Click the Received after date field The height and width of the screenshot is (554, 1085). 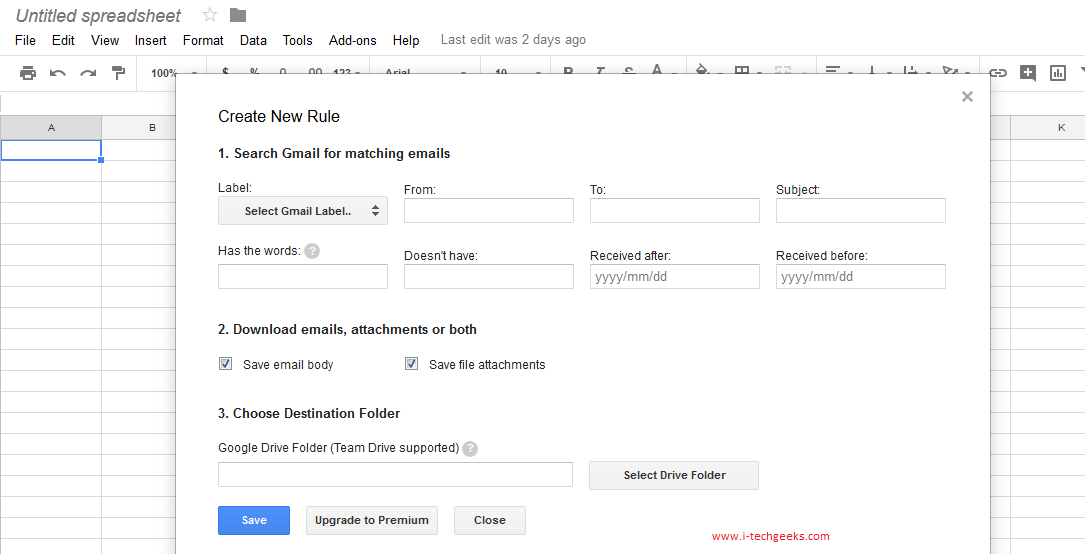[x=674, y=277]
